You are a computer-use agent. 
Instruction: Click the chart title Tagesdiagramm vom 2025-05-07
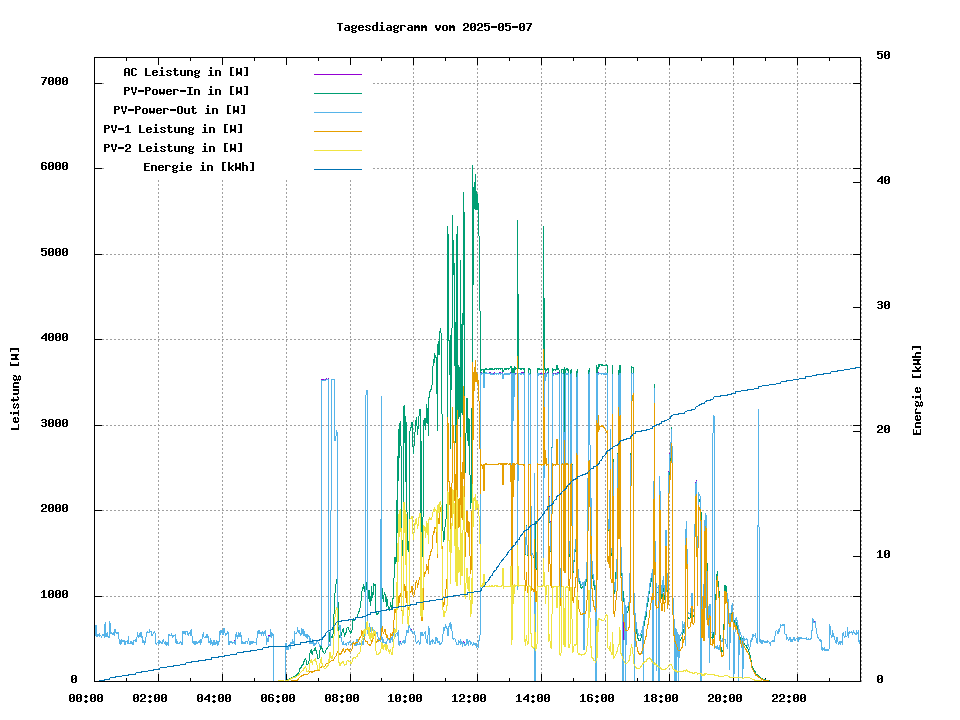[x=434, y=27]
